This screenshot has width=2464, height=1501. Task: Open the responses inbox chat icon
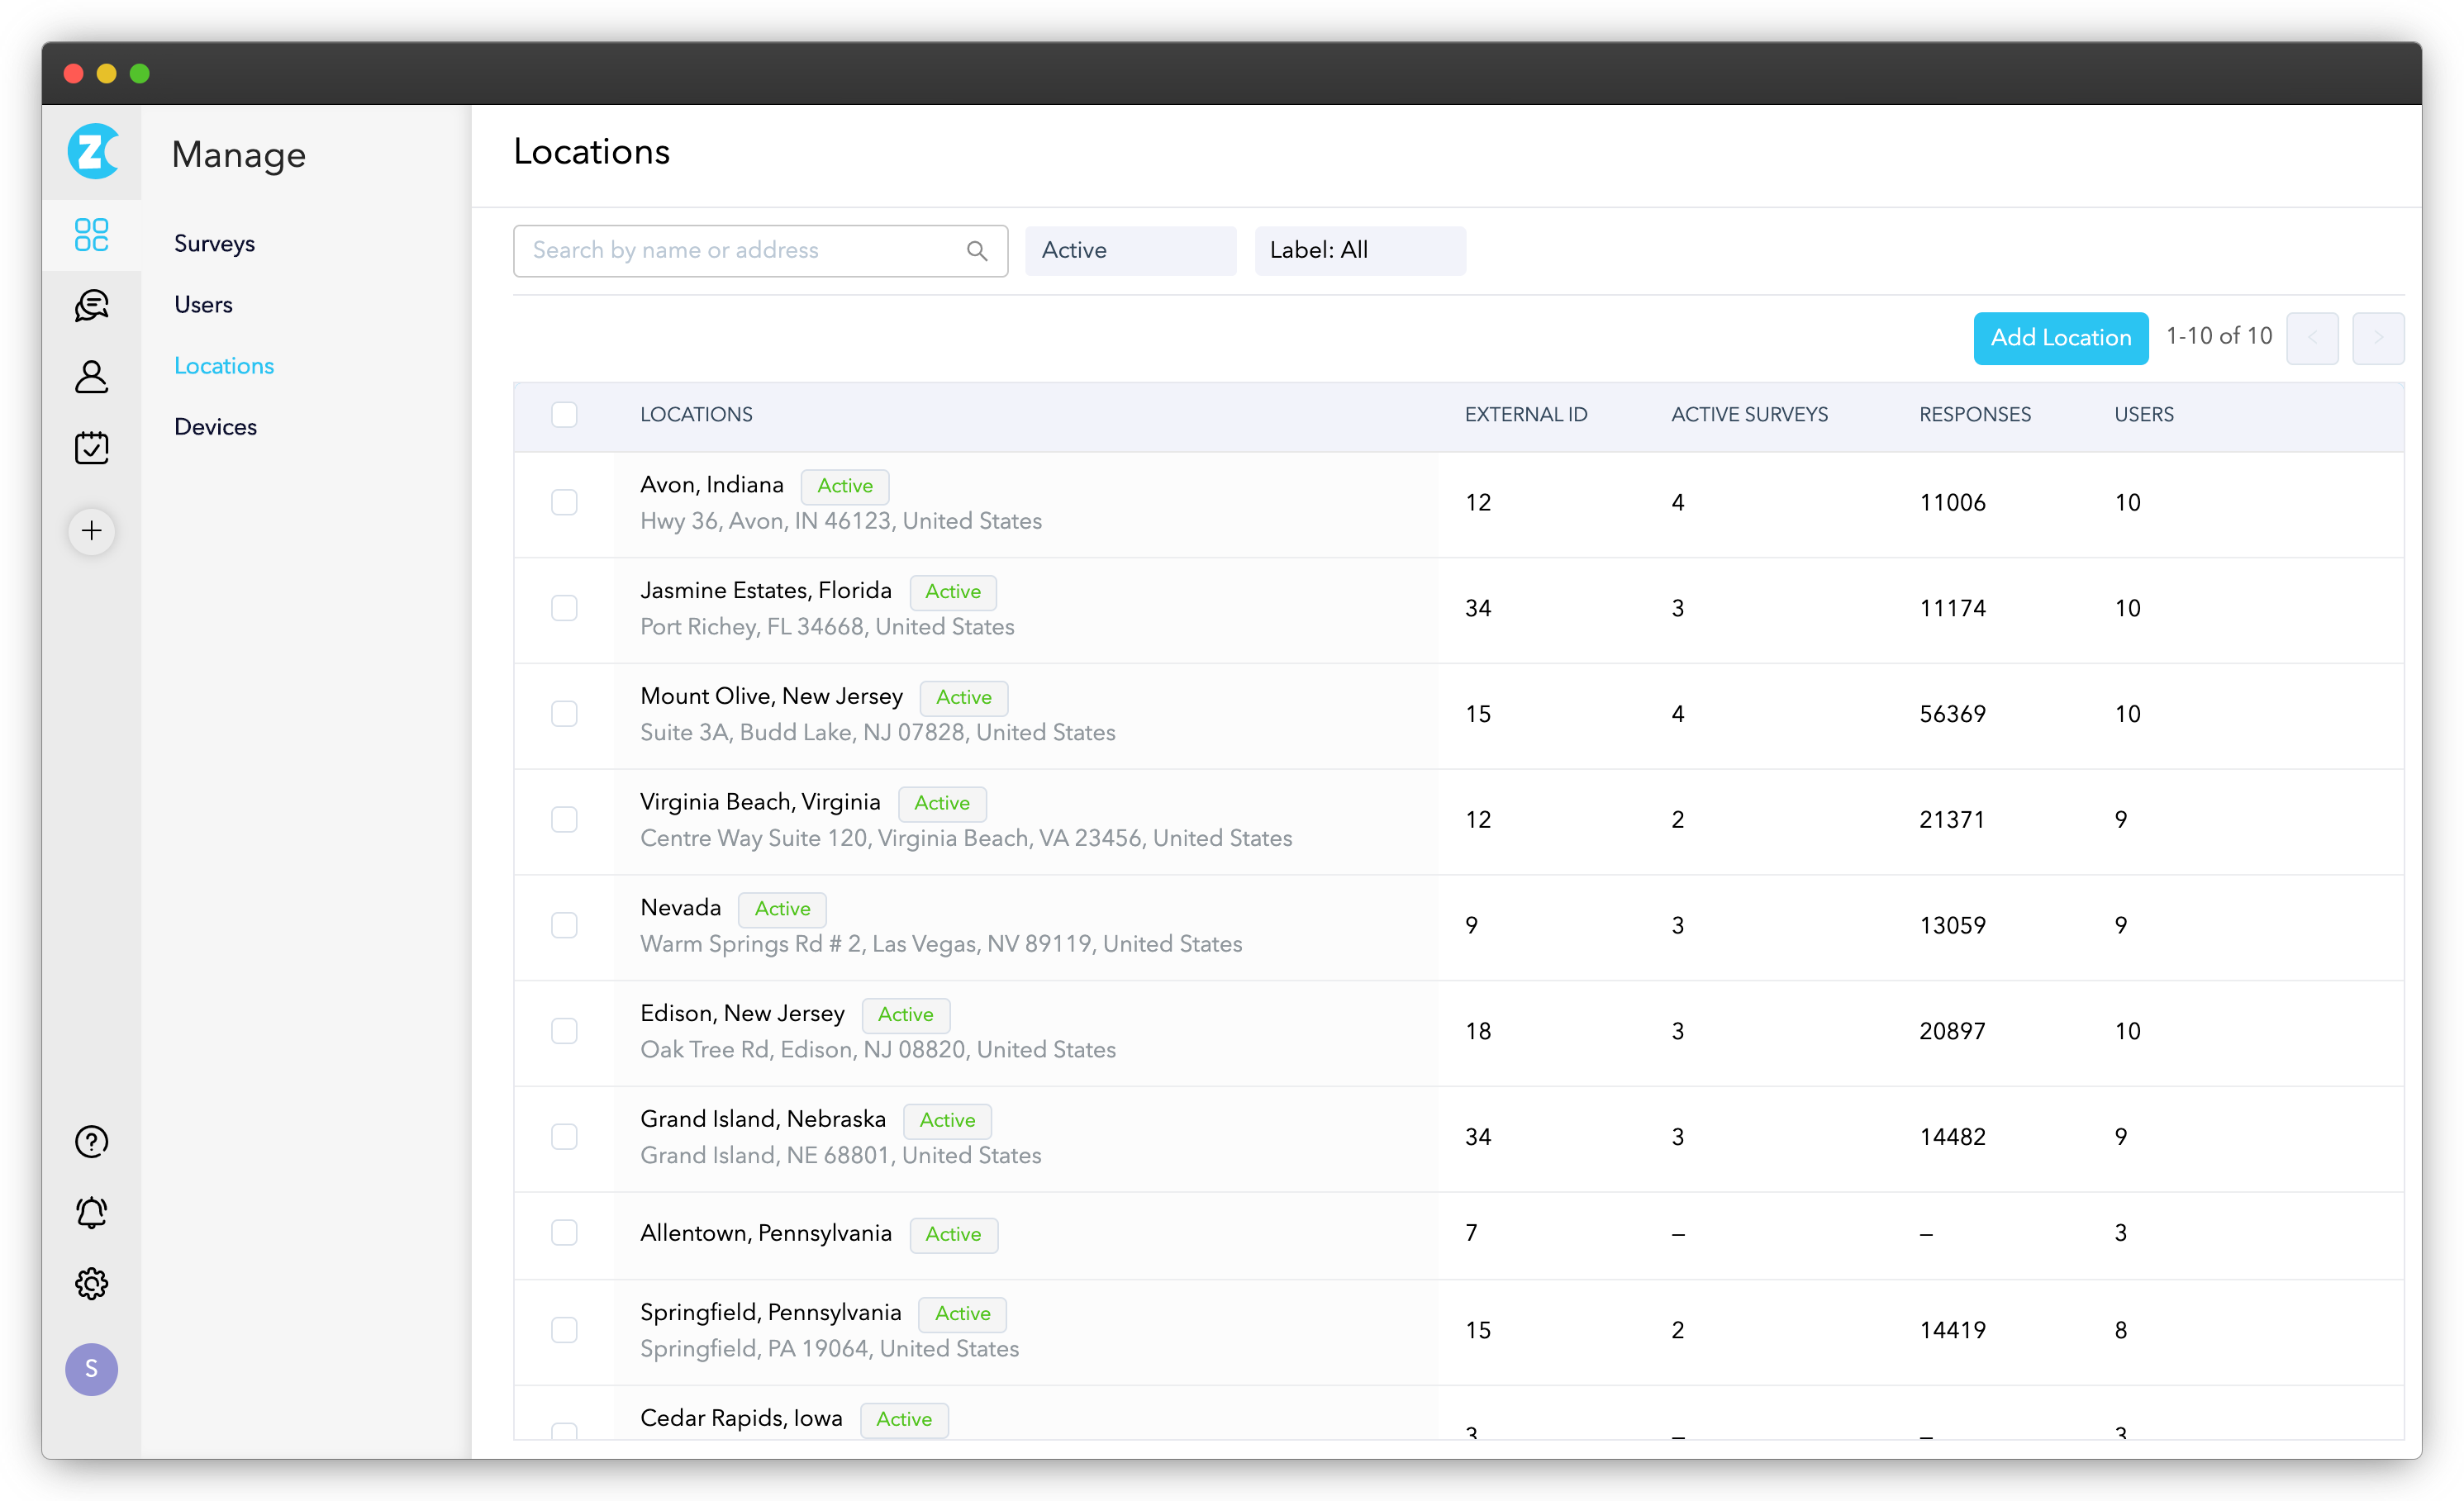(x=91, y=305)
